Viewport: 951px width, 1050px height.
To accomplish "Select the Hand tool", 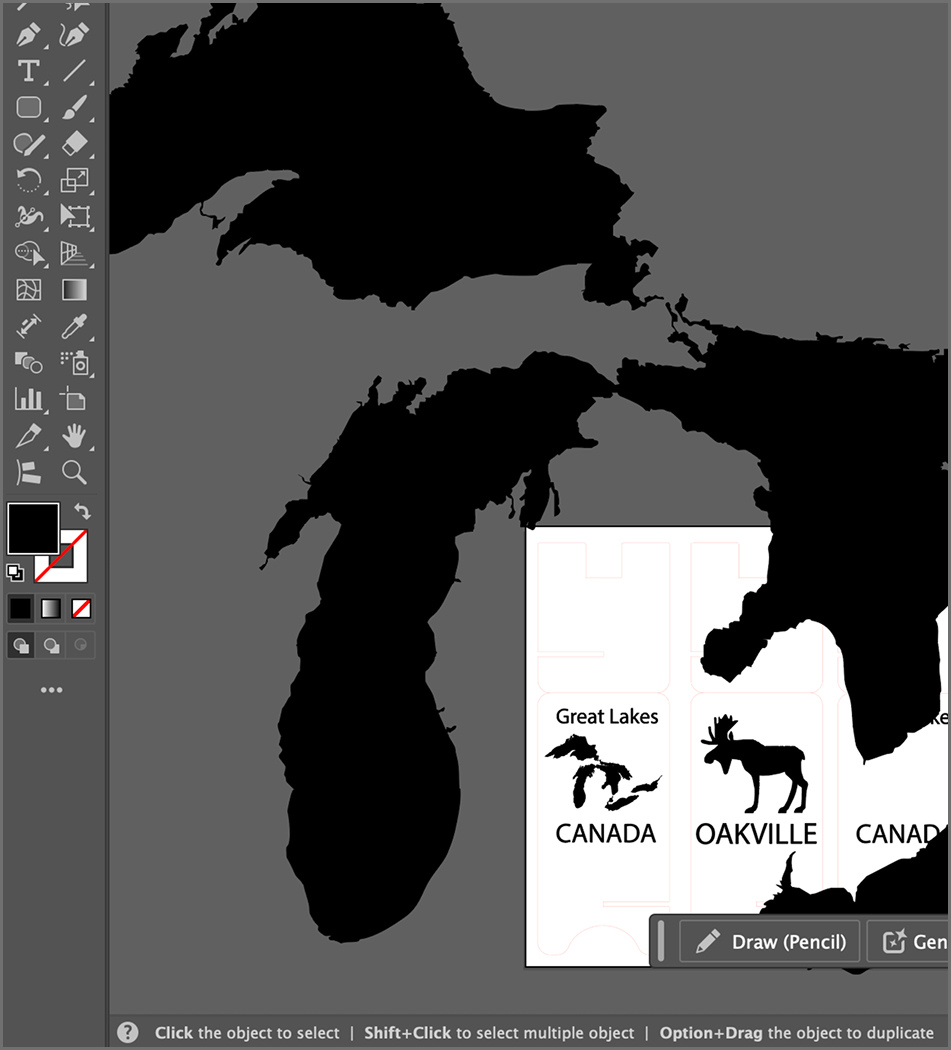I will coord(75,435).
